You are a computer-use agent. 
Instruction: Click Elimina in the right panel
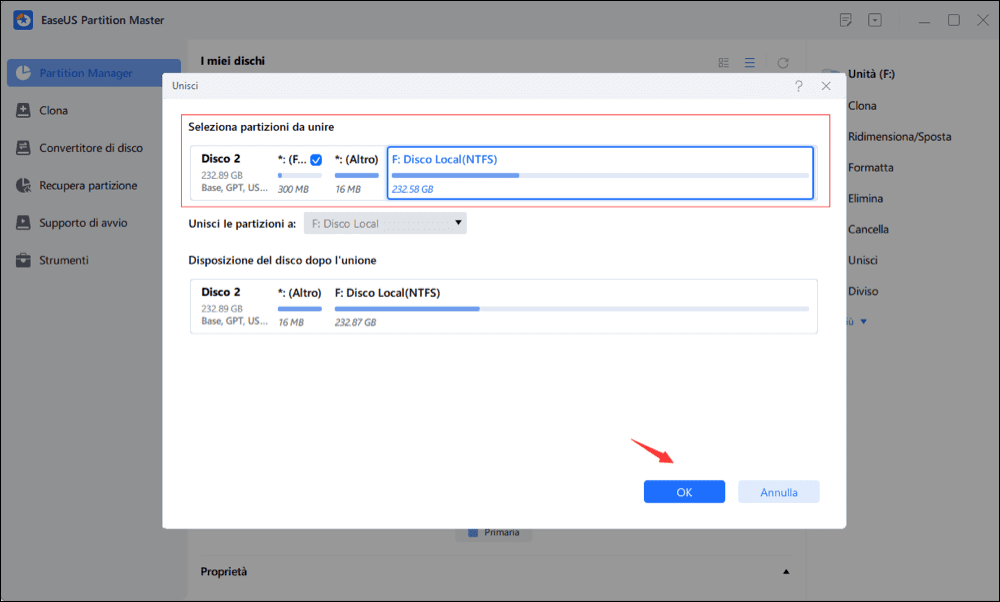point(865,198)
